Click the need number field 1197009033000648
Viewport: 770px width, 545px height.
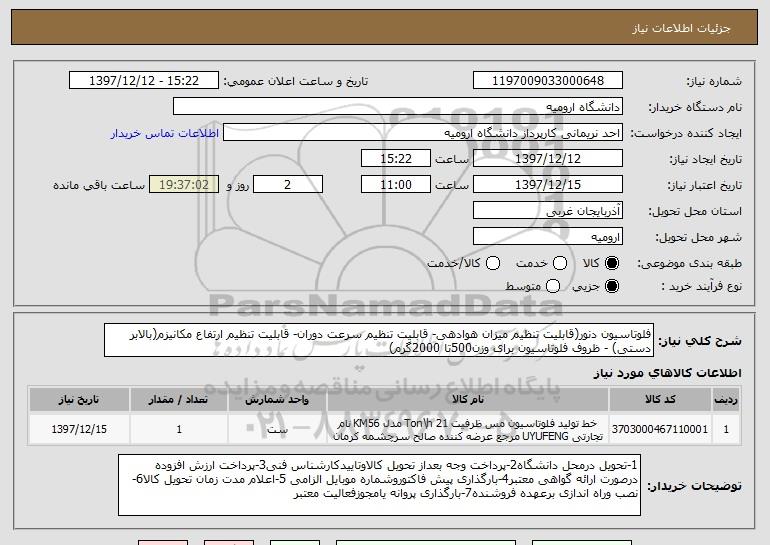pos(548,81)
